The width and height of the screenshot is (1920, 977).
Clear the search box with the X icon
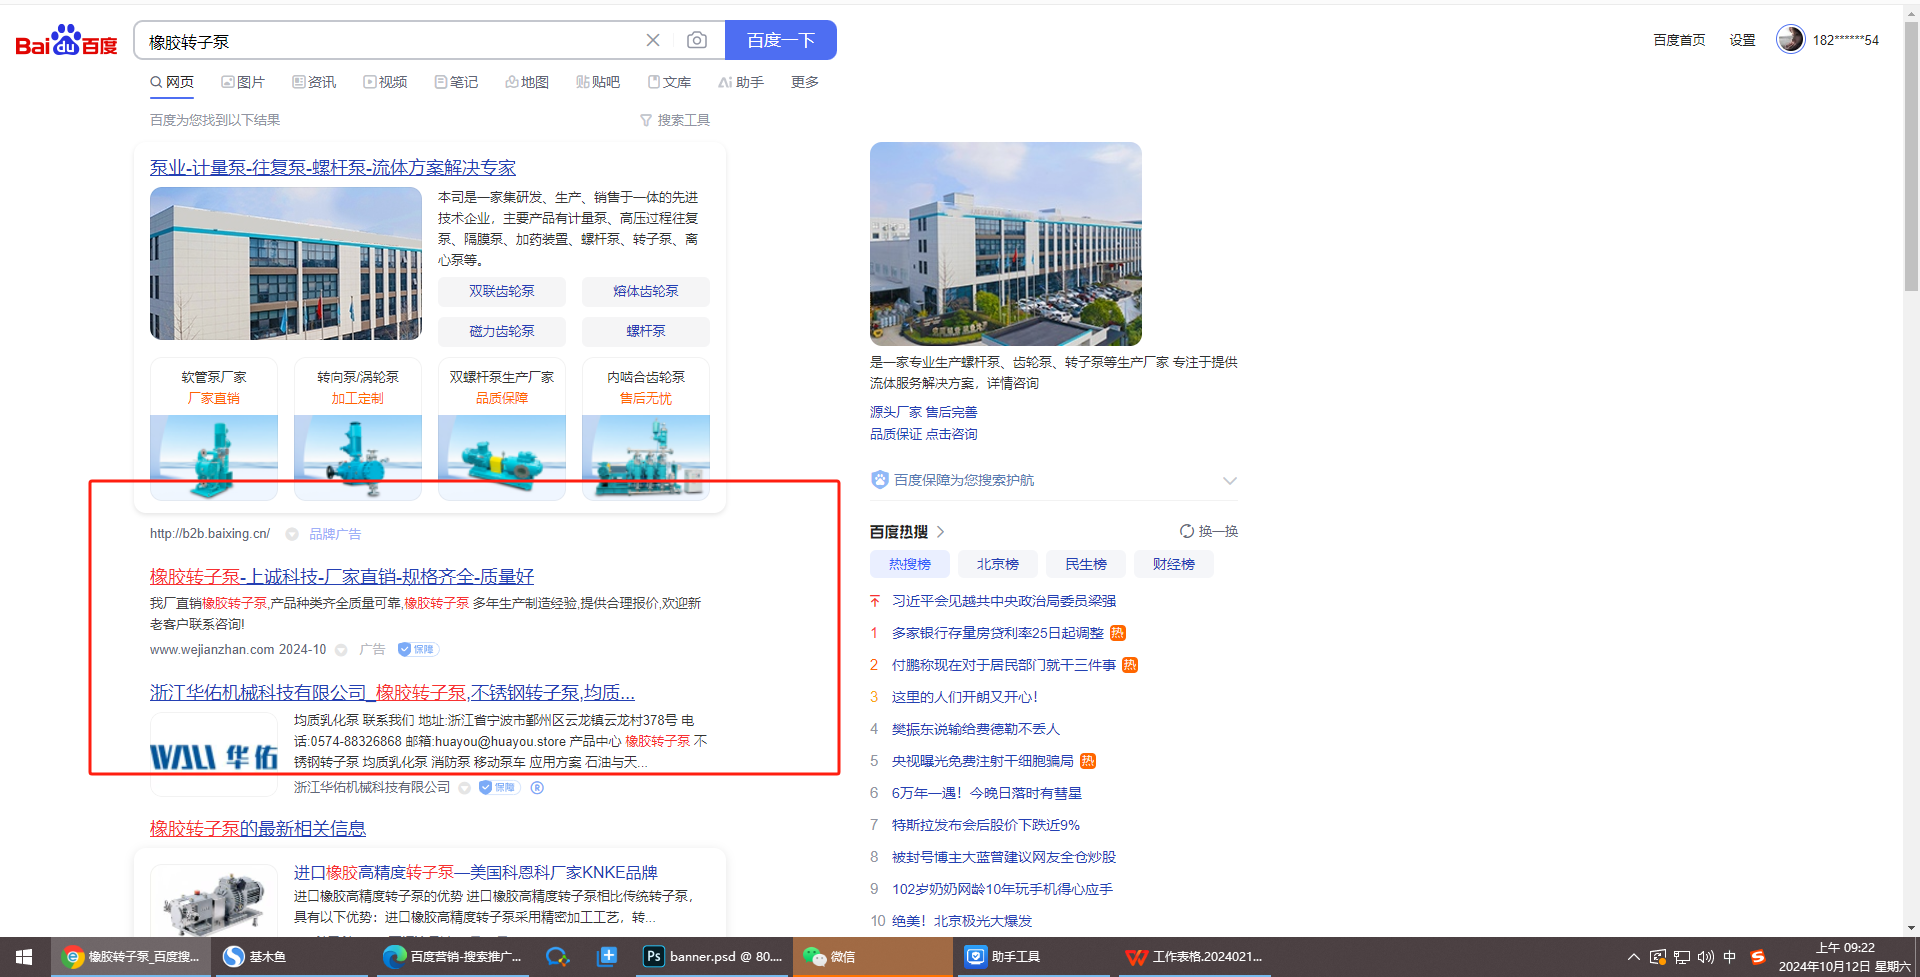coord(653,40)
